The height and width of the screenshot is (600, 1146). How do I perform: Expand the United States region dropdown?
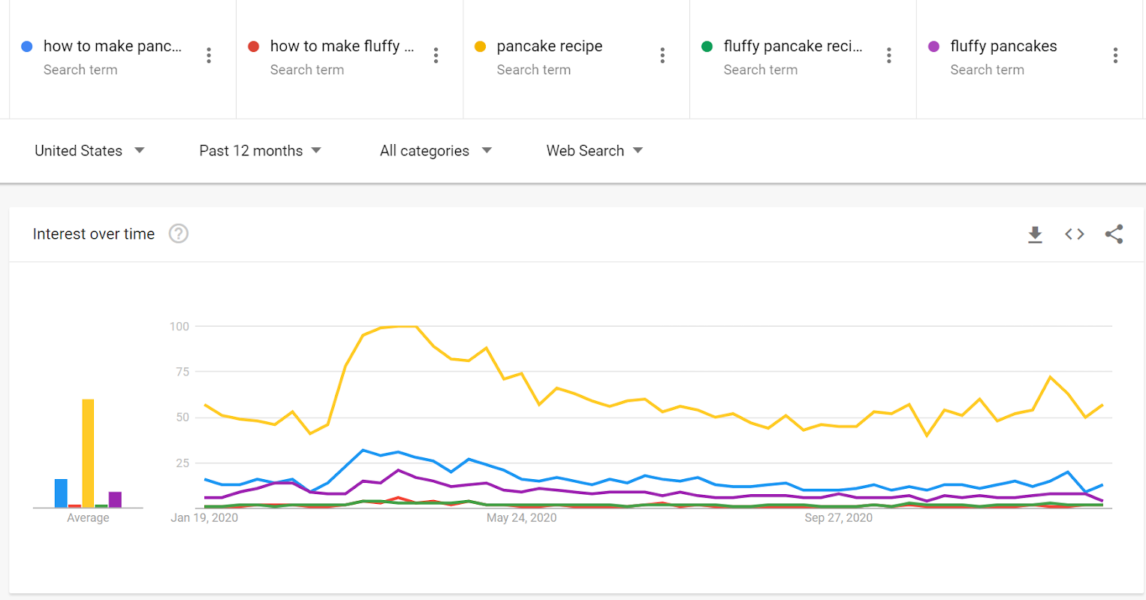(89, 151)
